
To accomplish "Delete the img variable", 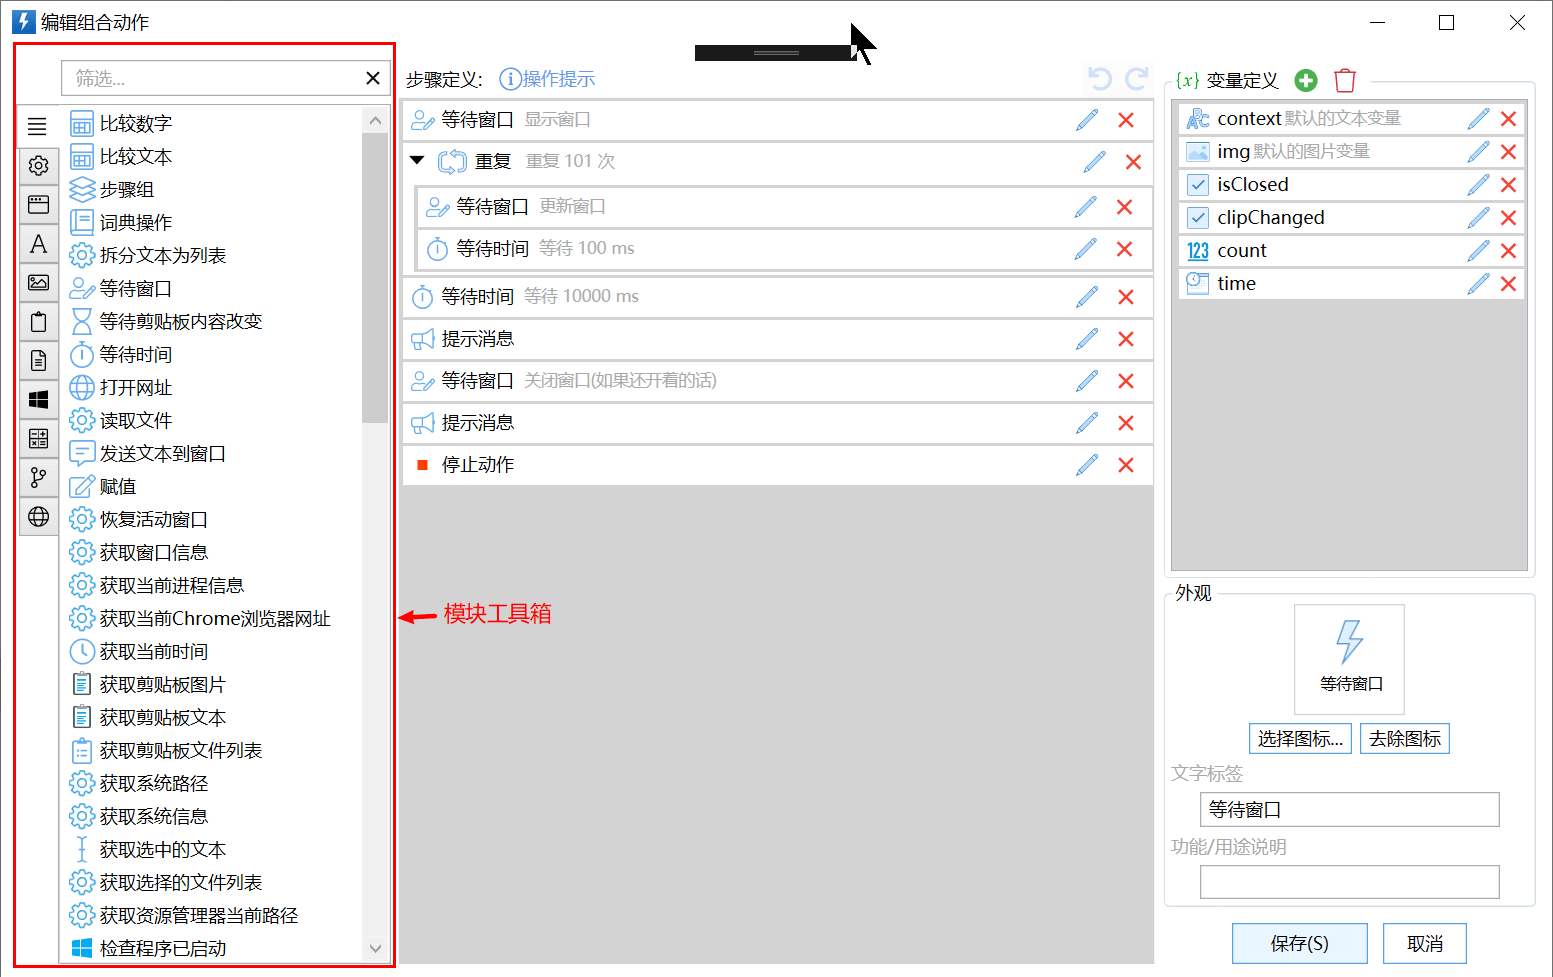I will [1509, 152].
